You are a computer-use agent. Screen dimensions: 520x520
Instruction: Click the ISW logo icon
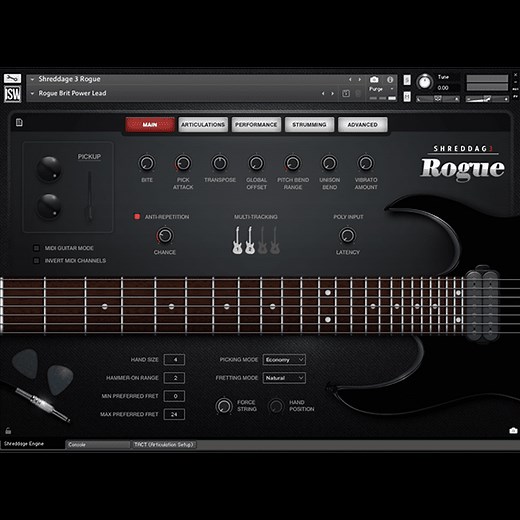(12, 94)
